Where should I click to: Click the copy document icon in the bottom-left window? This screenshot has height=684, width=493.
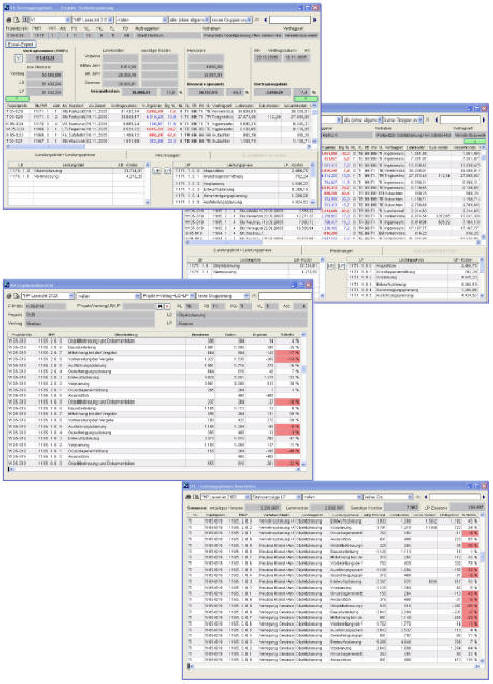tap(16, 296)
